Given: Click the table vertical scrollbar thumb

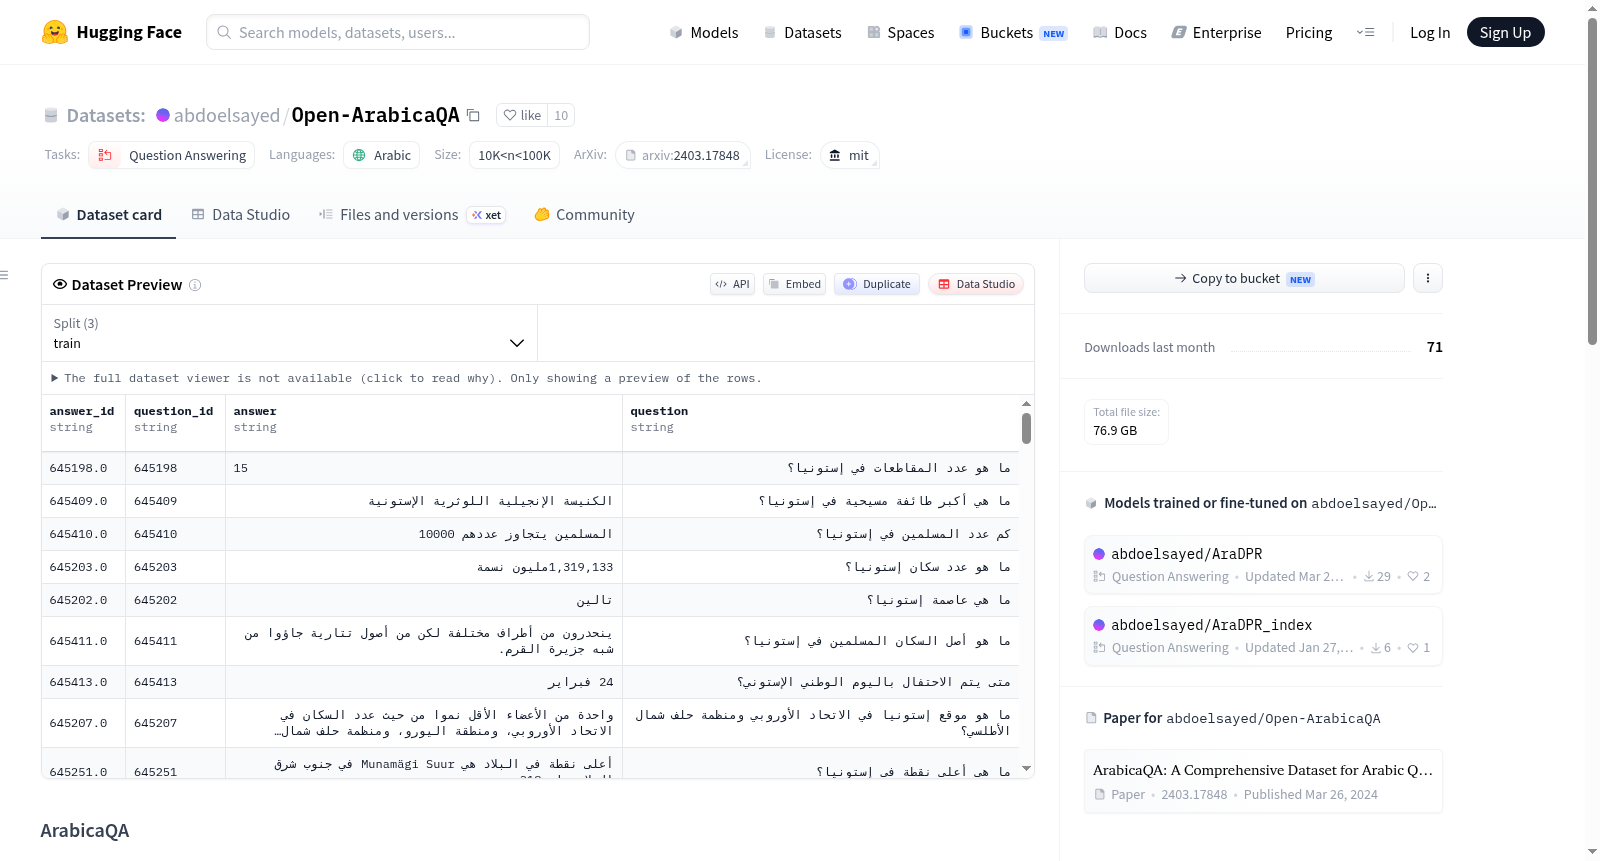Looking at the screenshot, I should 1026,429.
